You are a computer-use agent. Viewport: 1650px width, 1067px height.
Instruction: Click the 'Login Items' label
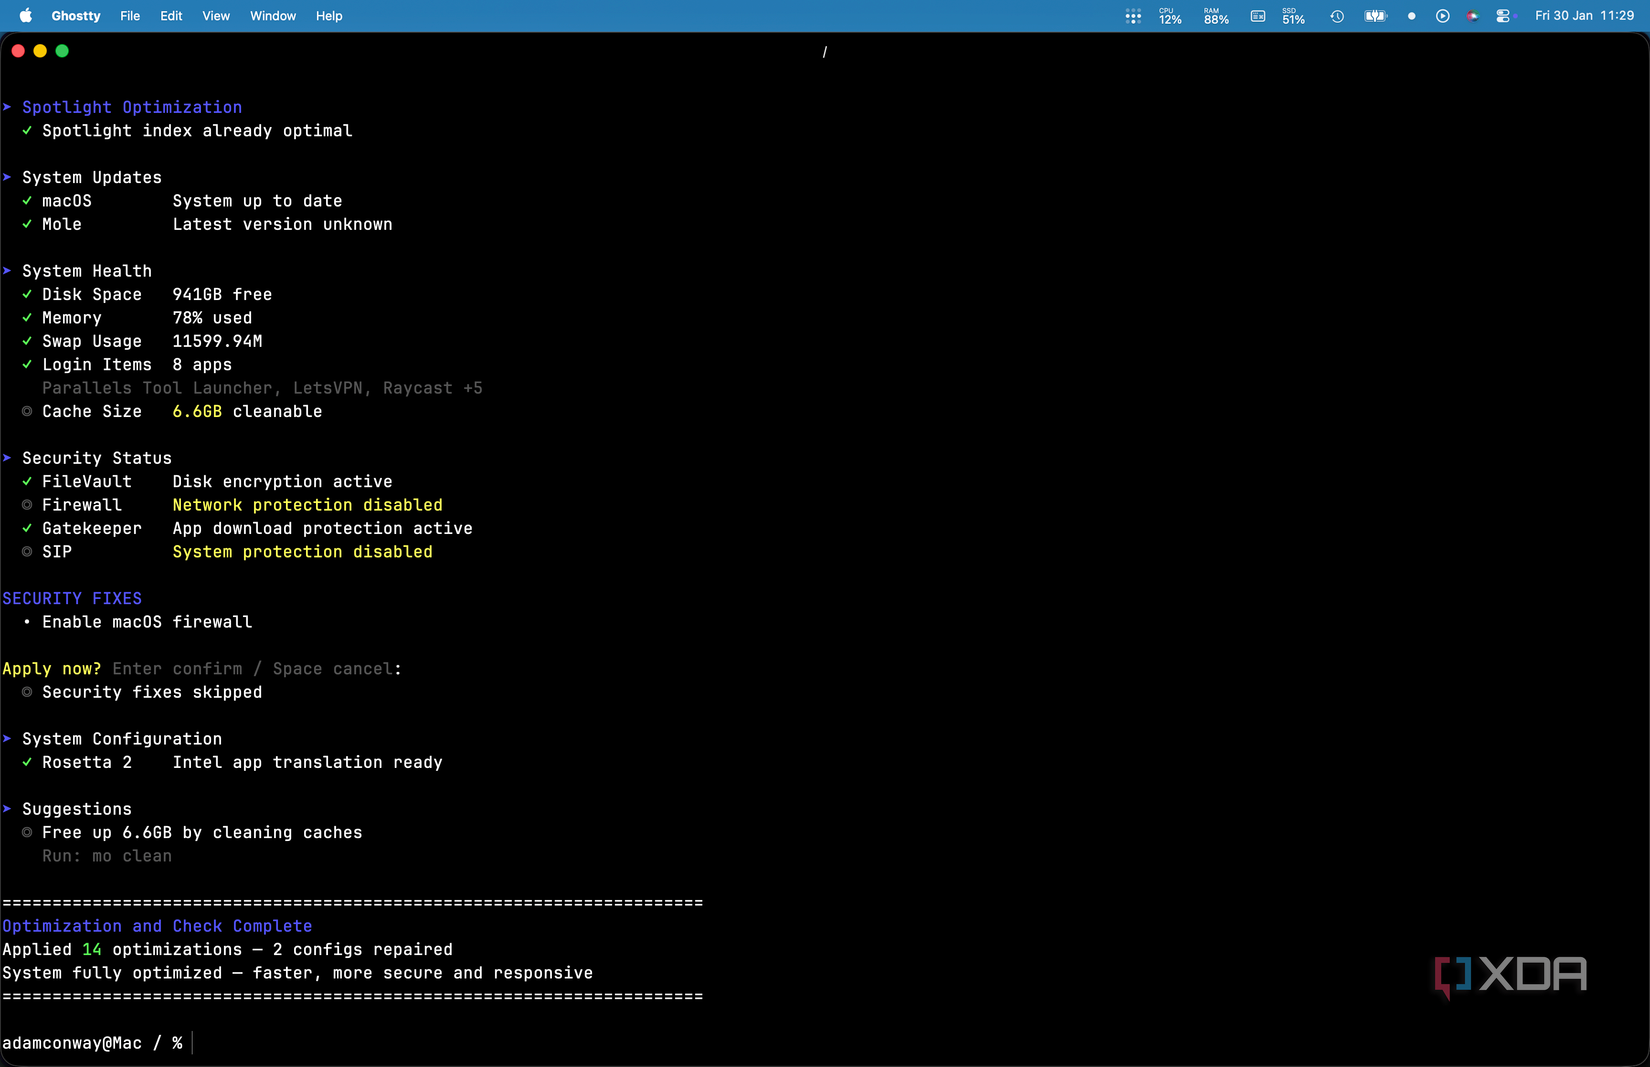[97, 365]
